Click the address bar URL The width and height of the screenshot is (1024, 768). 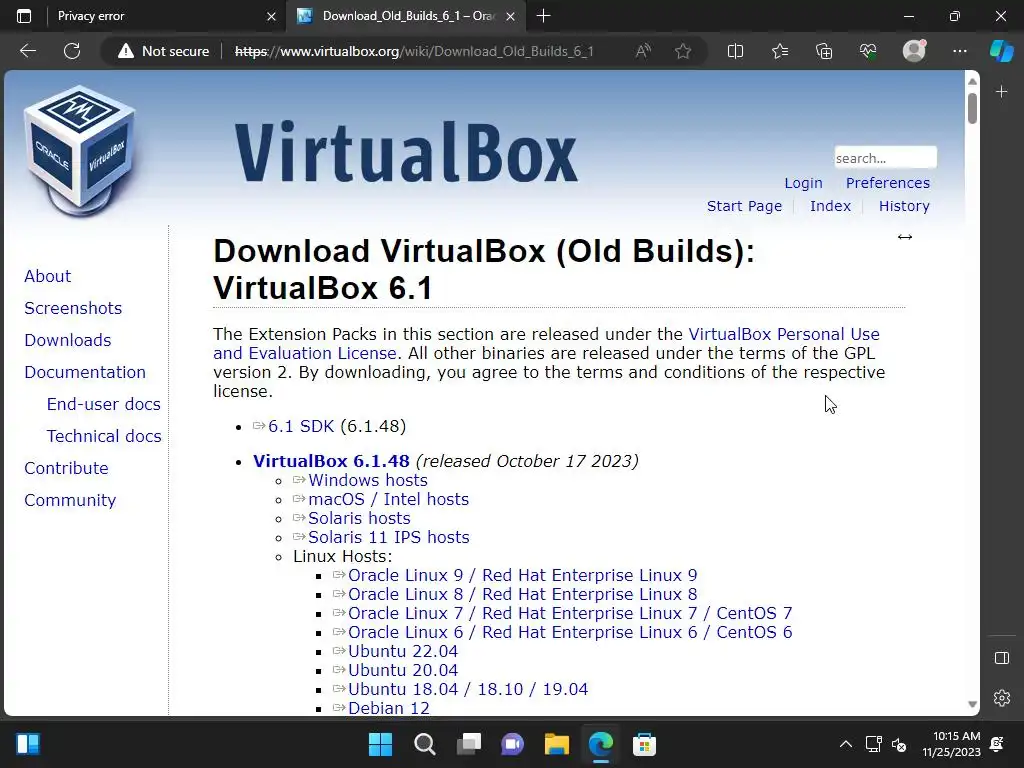click(414, 51)
